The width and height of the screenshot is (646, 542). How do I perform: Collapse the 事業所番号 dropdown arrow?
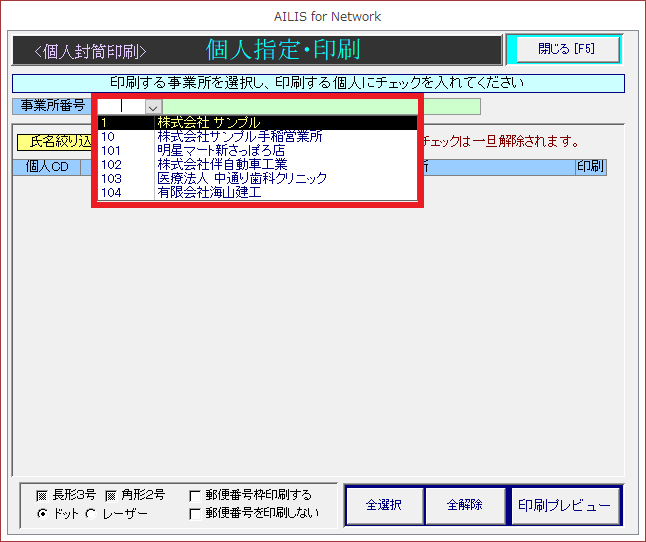(x=153, y=107)
